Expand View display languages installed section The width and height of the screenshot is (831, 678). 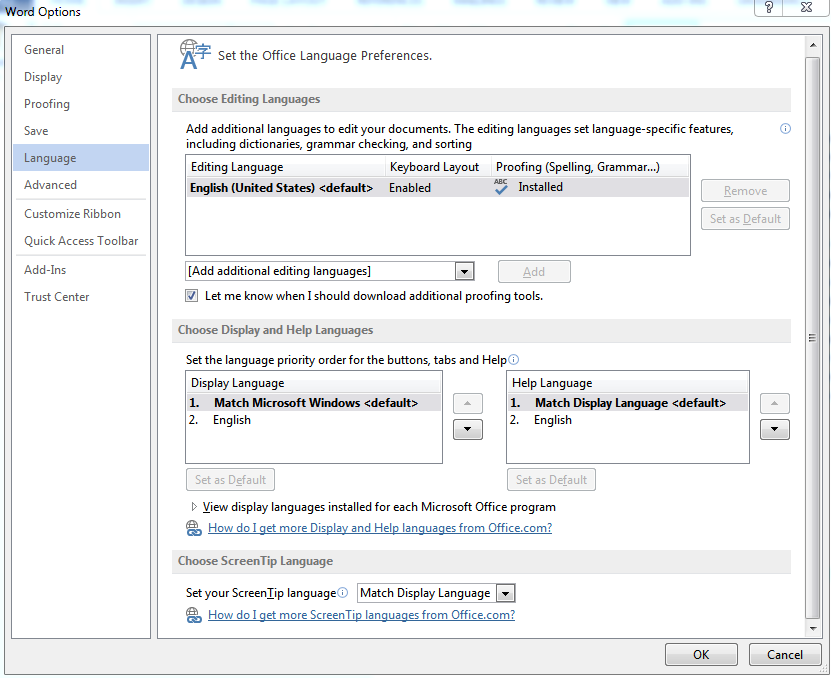click(194, 507)
